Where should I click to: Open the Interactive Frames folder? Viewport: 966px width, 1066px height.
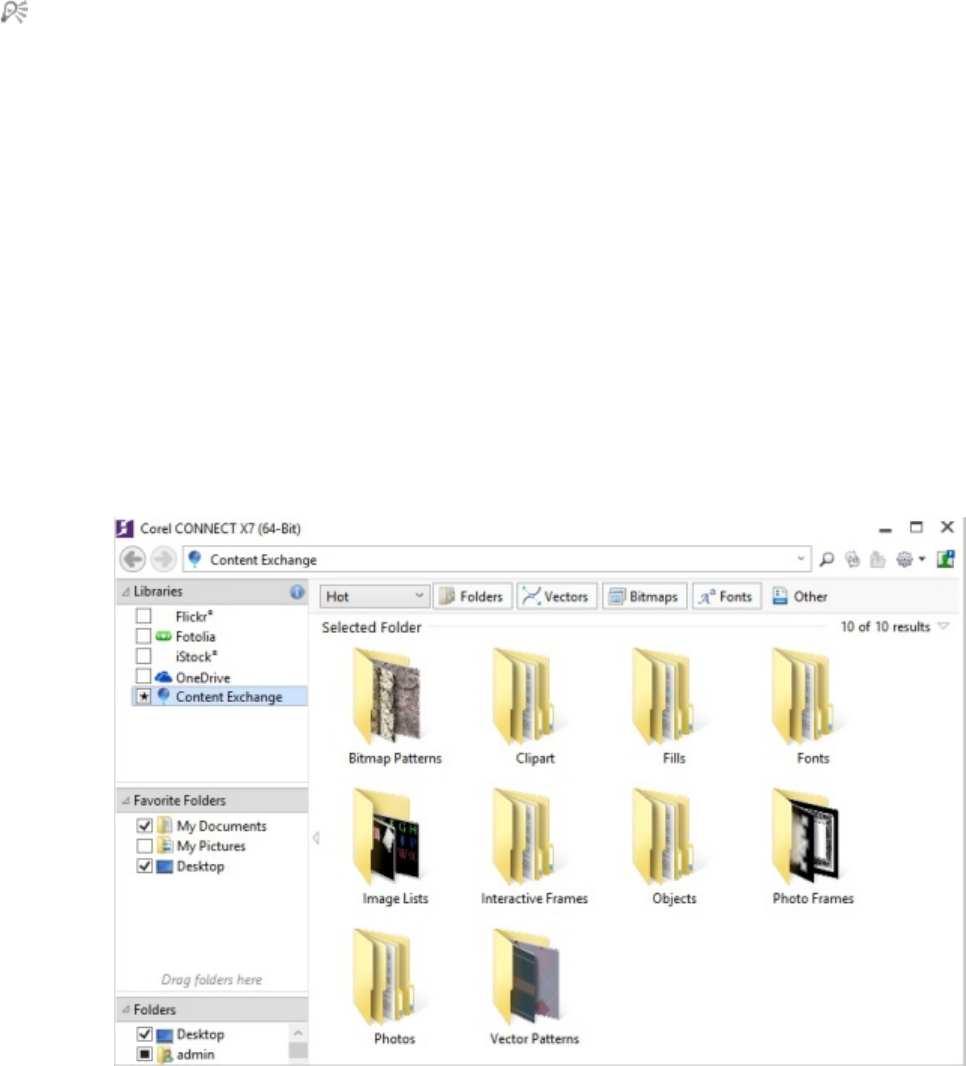coord(534,847)
